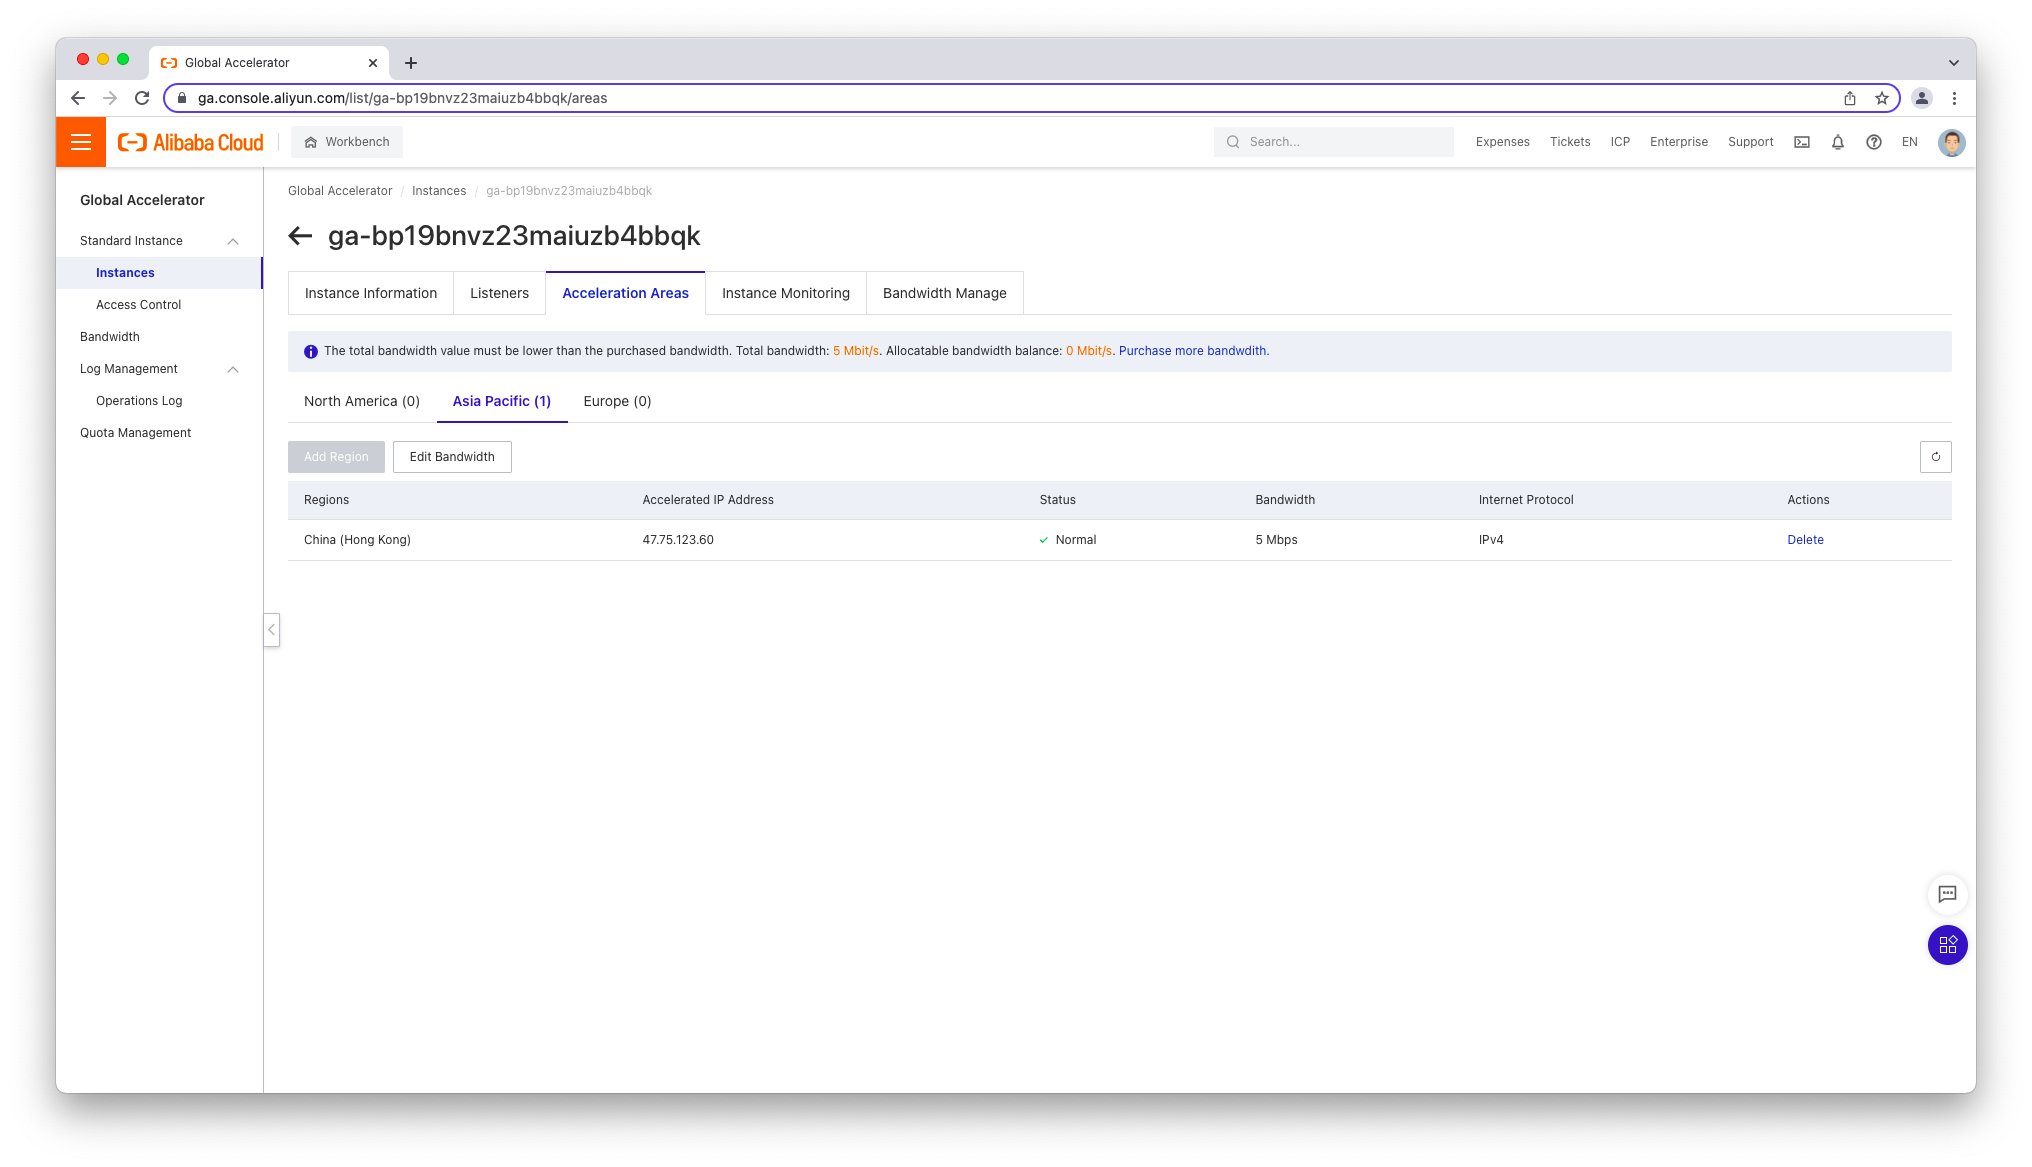
Task: Open the chat feedback floating icon
Action: (1947, 894)
